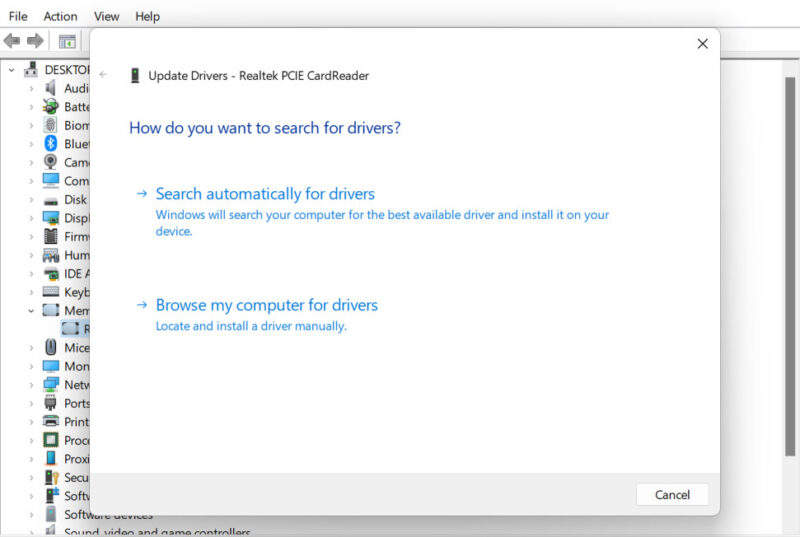800x537 pixels.
Task: Expand the Bluetooth category chevron
Action: click(x=31, y=144)
